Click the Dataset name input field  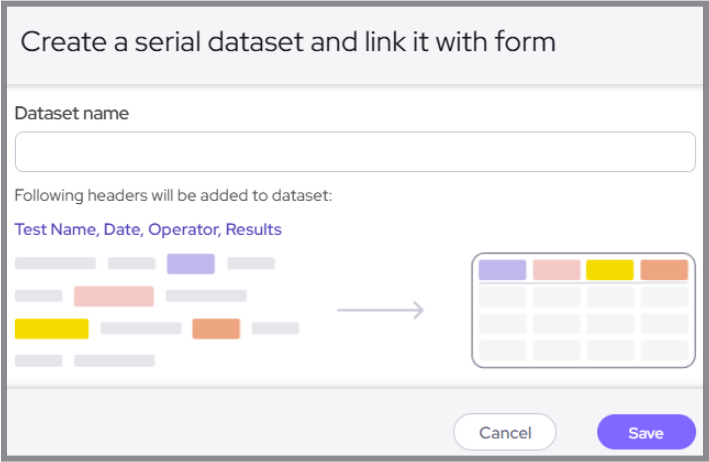[355, 152]
